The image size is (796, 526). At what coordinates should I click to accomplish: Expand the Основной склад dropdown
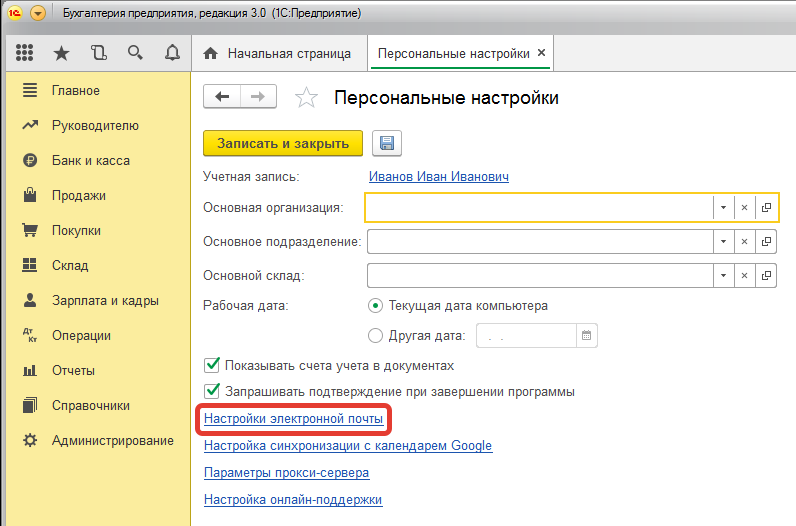coord(723,275)
